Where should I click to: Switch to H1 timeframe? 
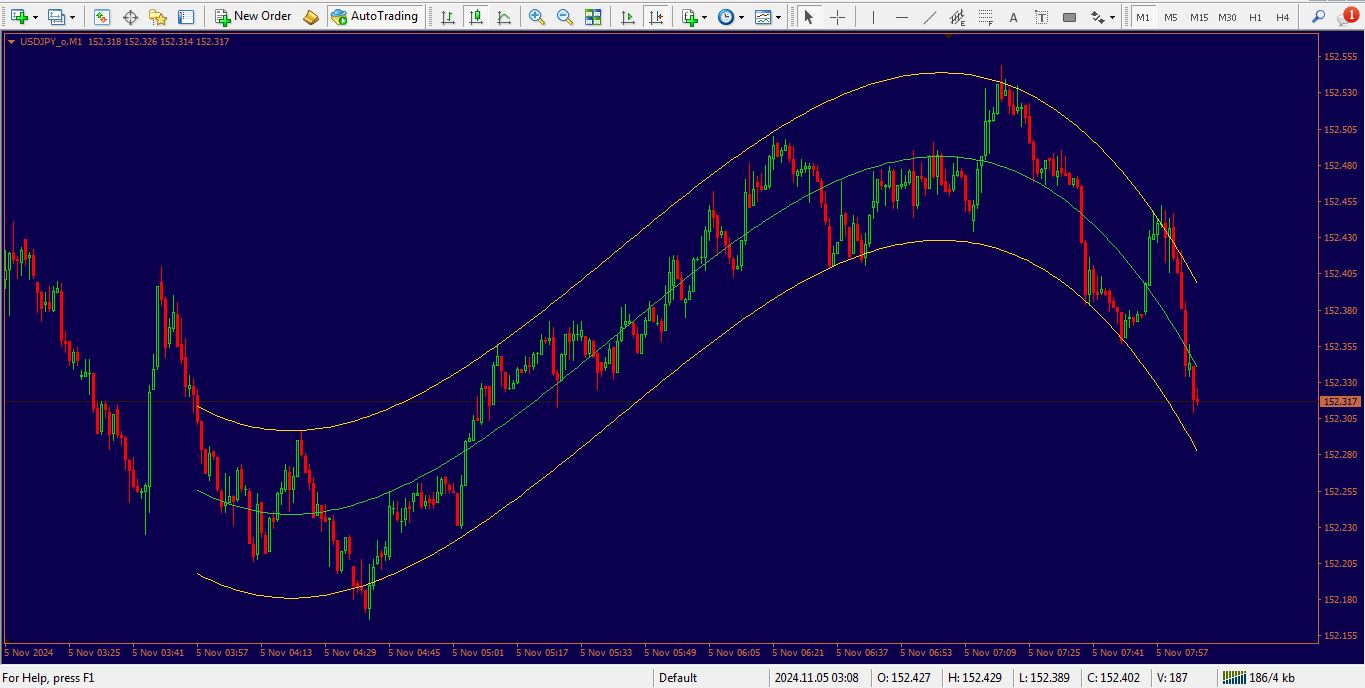point(1255,17)
